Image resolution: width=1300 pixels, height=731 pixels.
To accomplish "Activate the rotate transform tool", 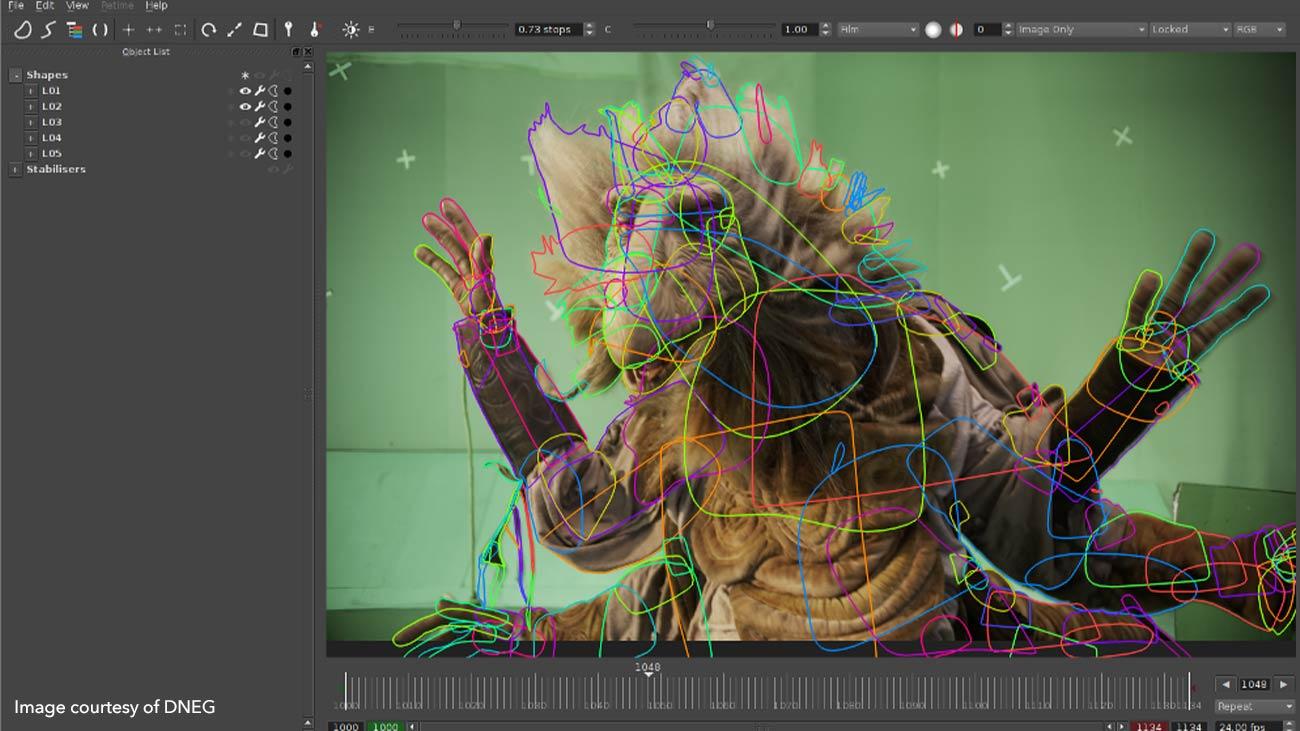I will pos(209,29).
